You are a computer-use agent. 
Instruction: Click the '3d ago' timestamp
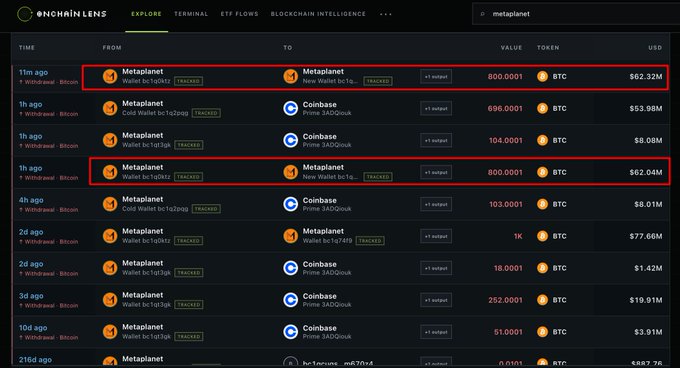[31, 296]
